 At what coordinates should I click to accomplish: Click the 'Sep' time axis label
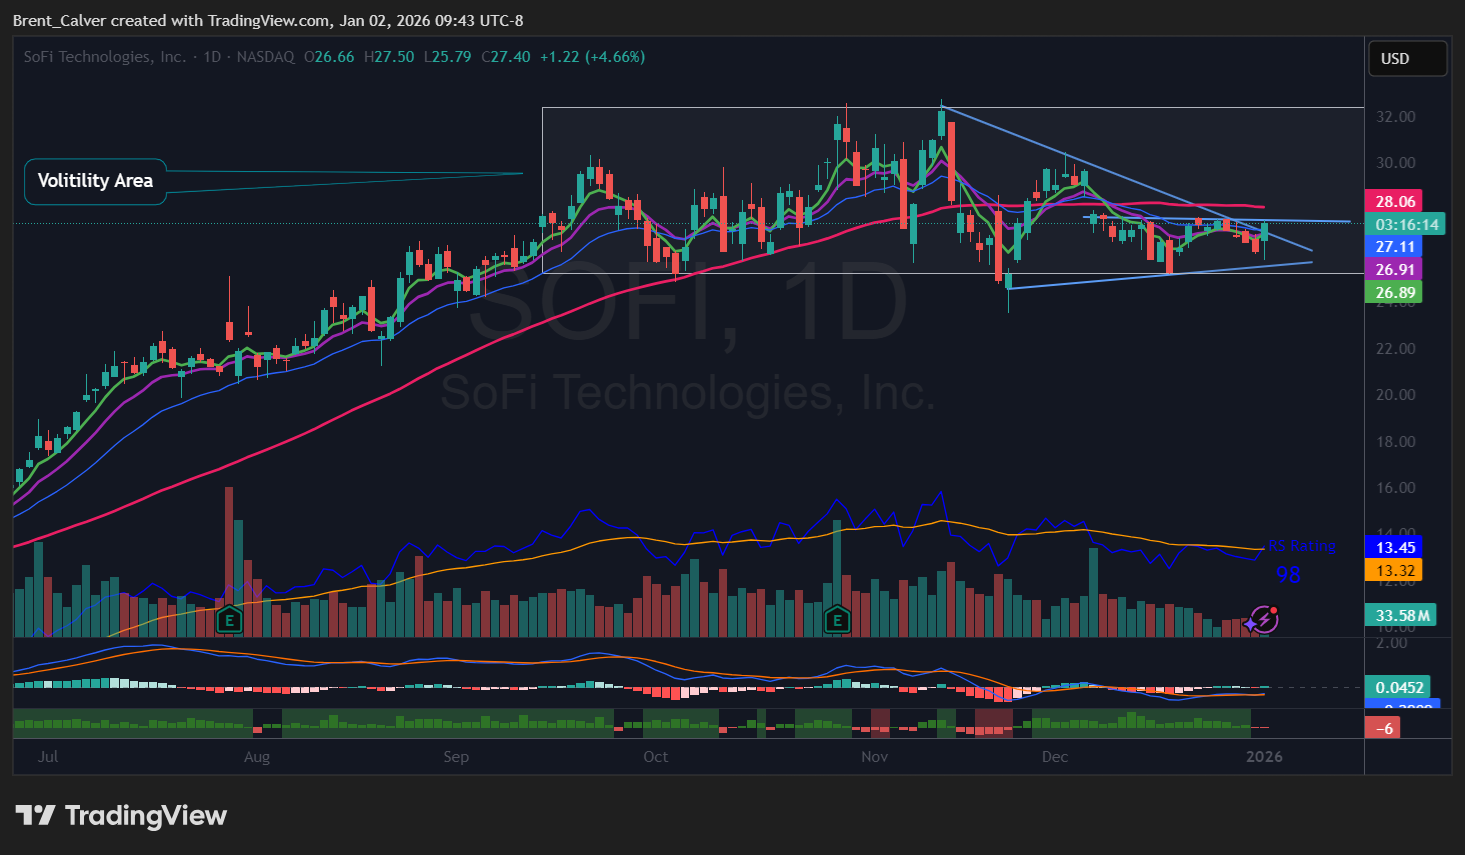point(456,757)
